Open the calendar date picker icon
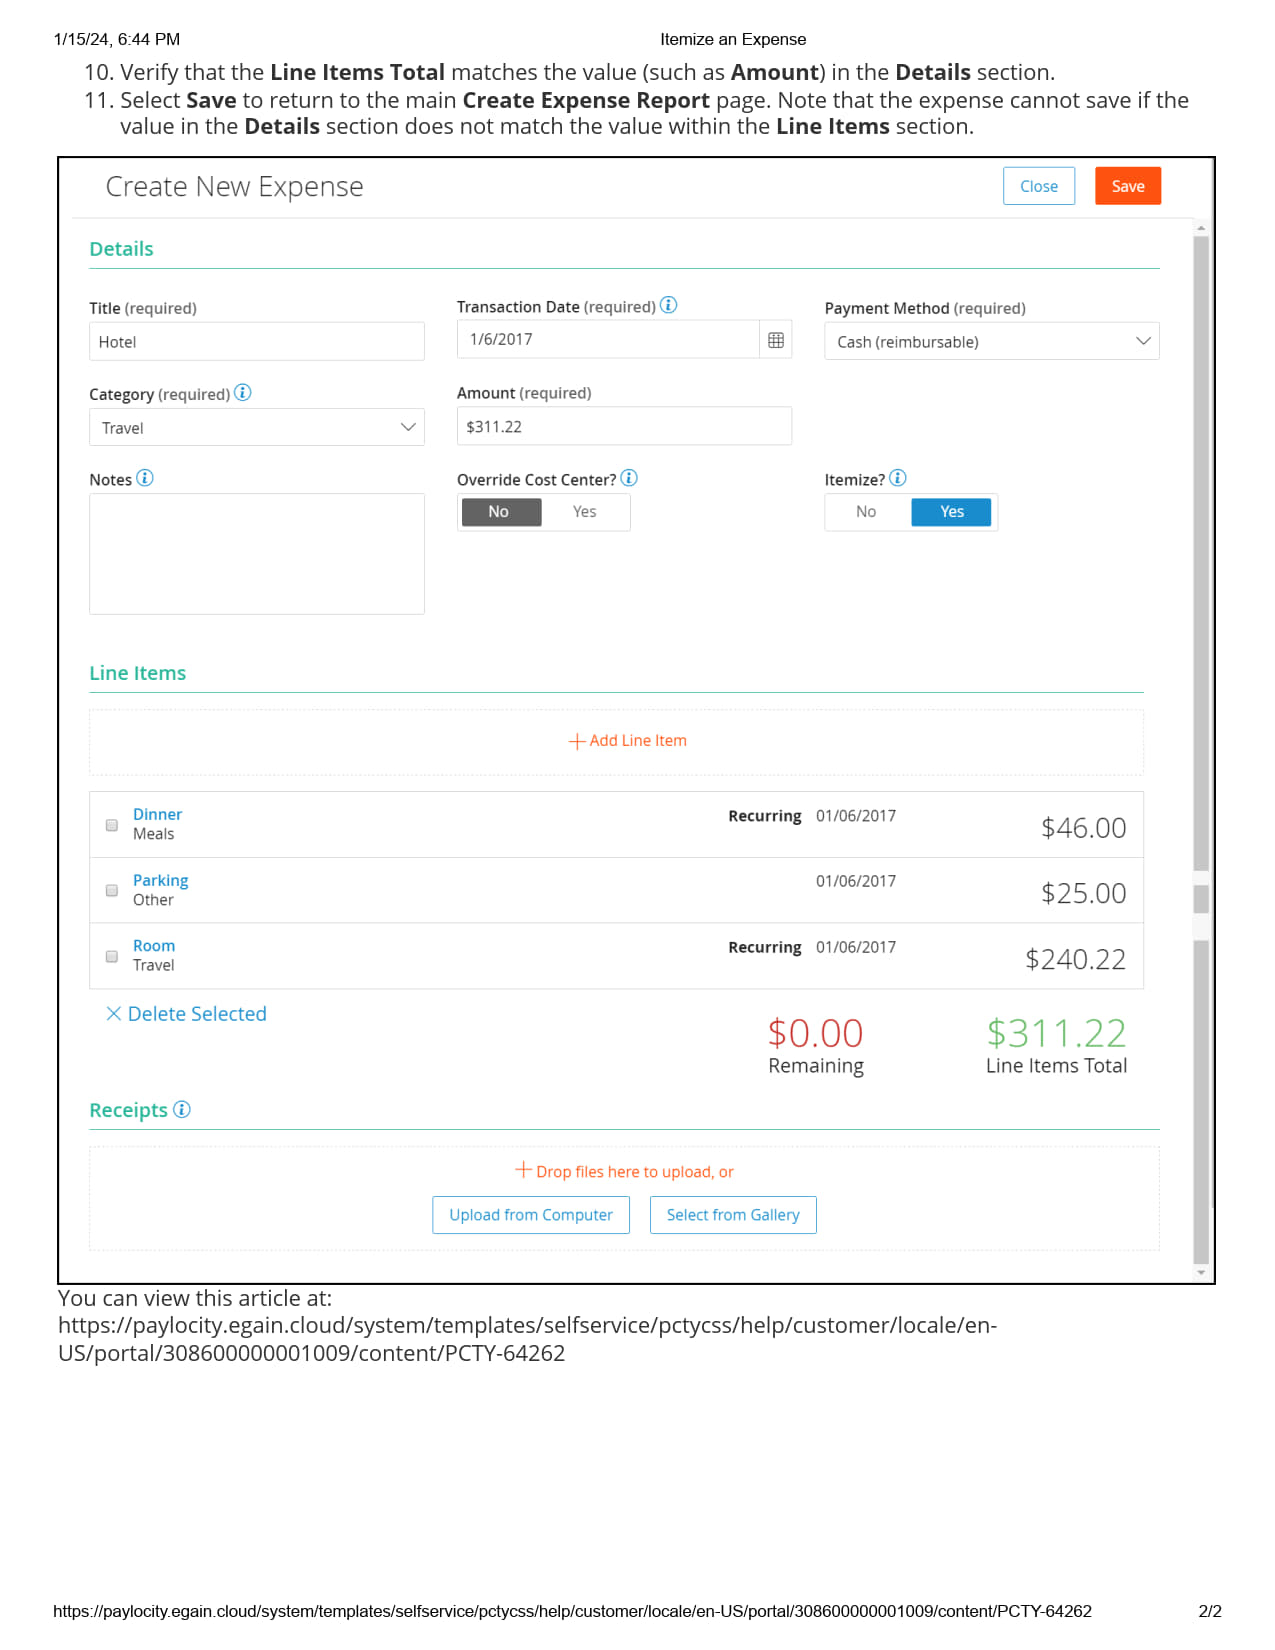Viewport: 1275px width, 1650px height. click(x=775, y=340)
